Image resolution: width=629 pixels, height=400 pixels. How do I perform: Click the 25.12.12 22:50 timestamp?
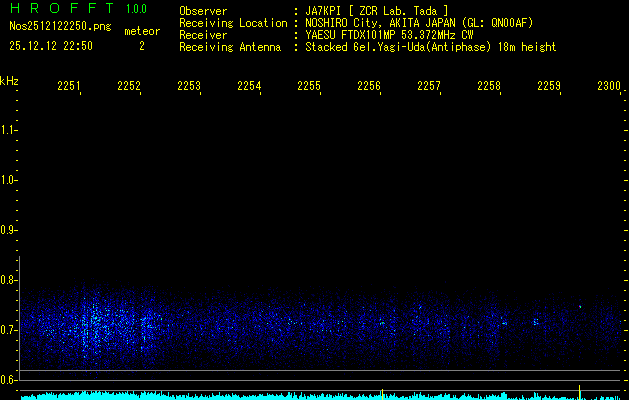click(x=50, y=46)
